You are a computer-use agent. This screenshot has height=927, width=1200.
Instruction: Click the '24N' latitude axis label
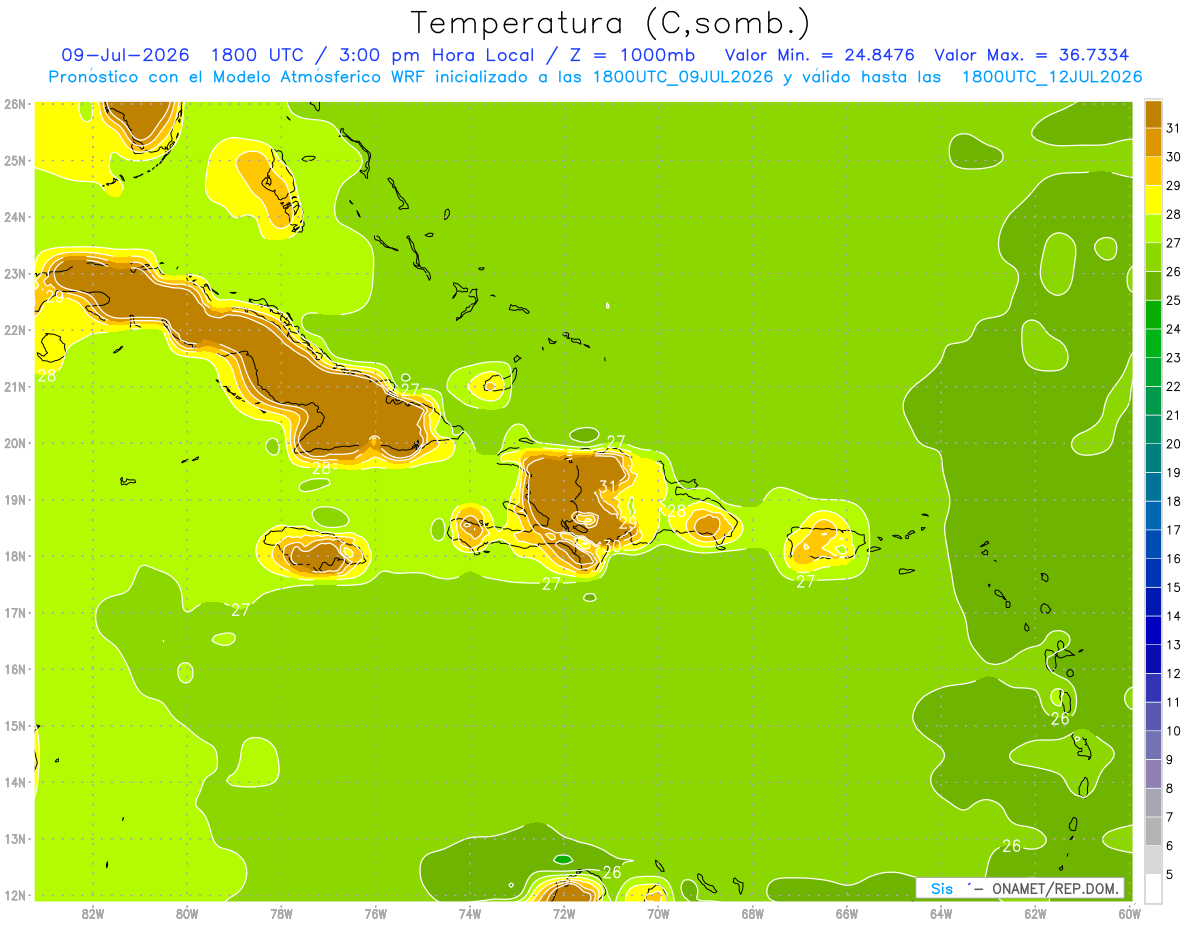[15, 217]
